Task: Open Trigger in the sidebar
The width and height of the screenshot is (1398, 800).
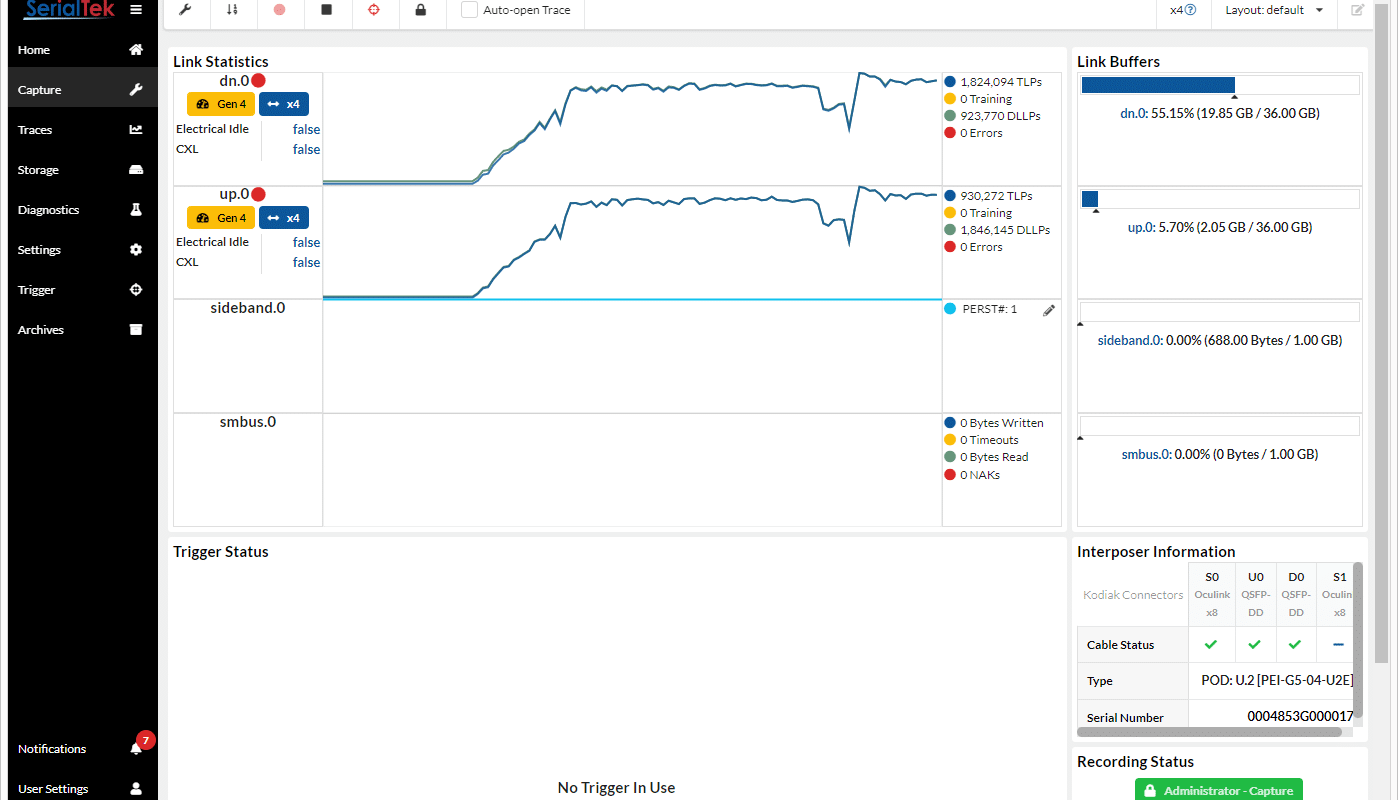Action: click(x=83, y=290)
